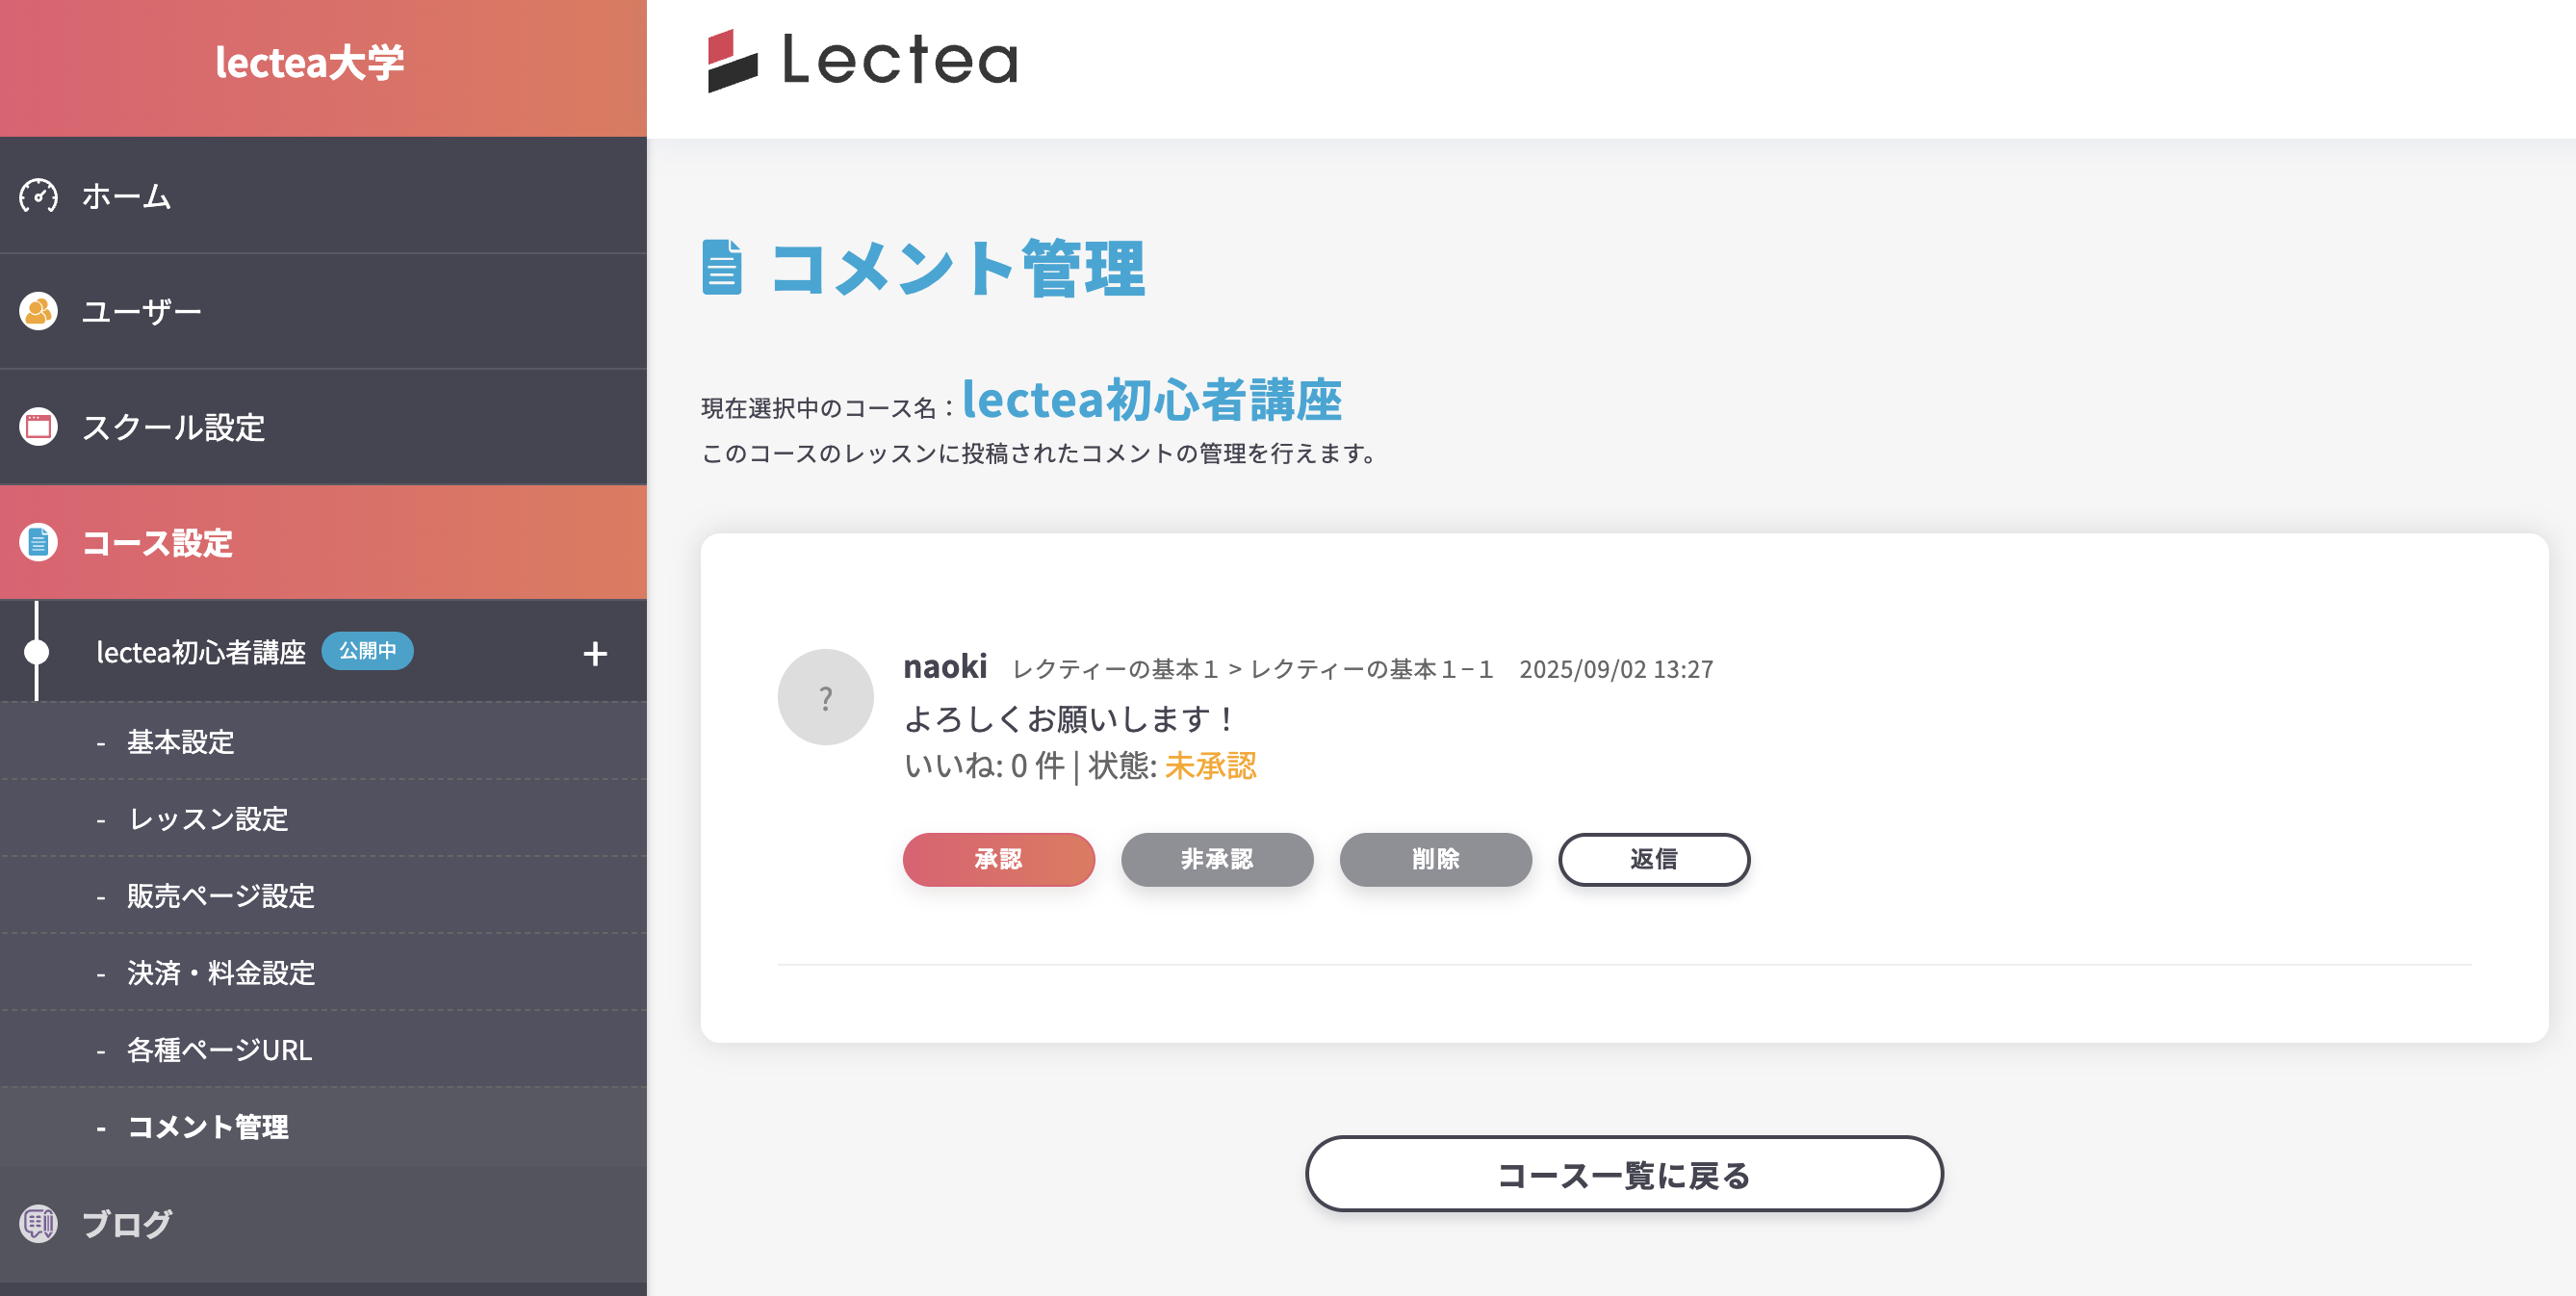The height and width of the screenshot is (1296, 2576).
Task: Delete naoki's comment with 削除
Action: [1436, 859]
